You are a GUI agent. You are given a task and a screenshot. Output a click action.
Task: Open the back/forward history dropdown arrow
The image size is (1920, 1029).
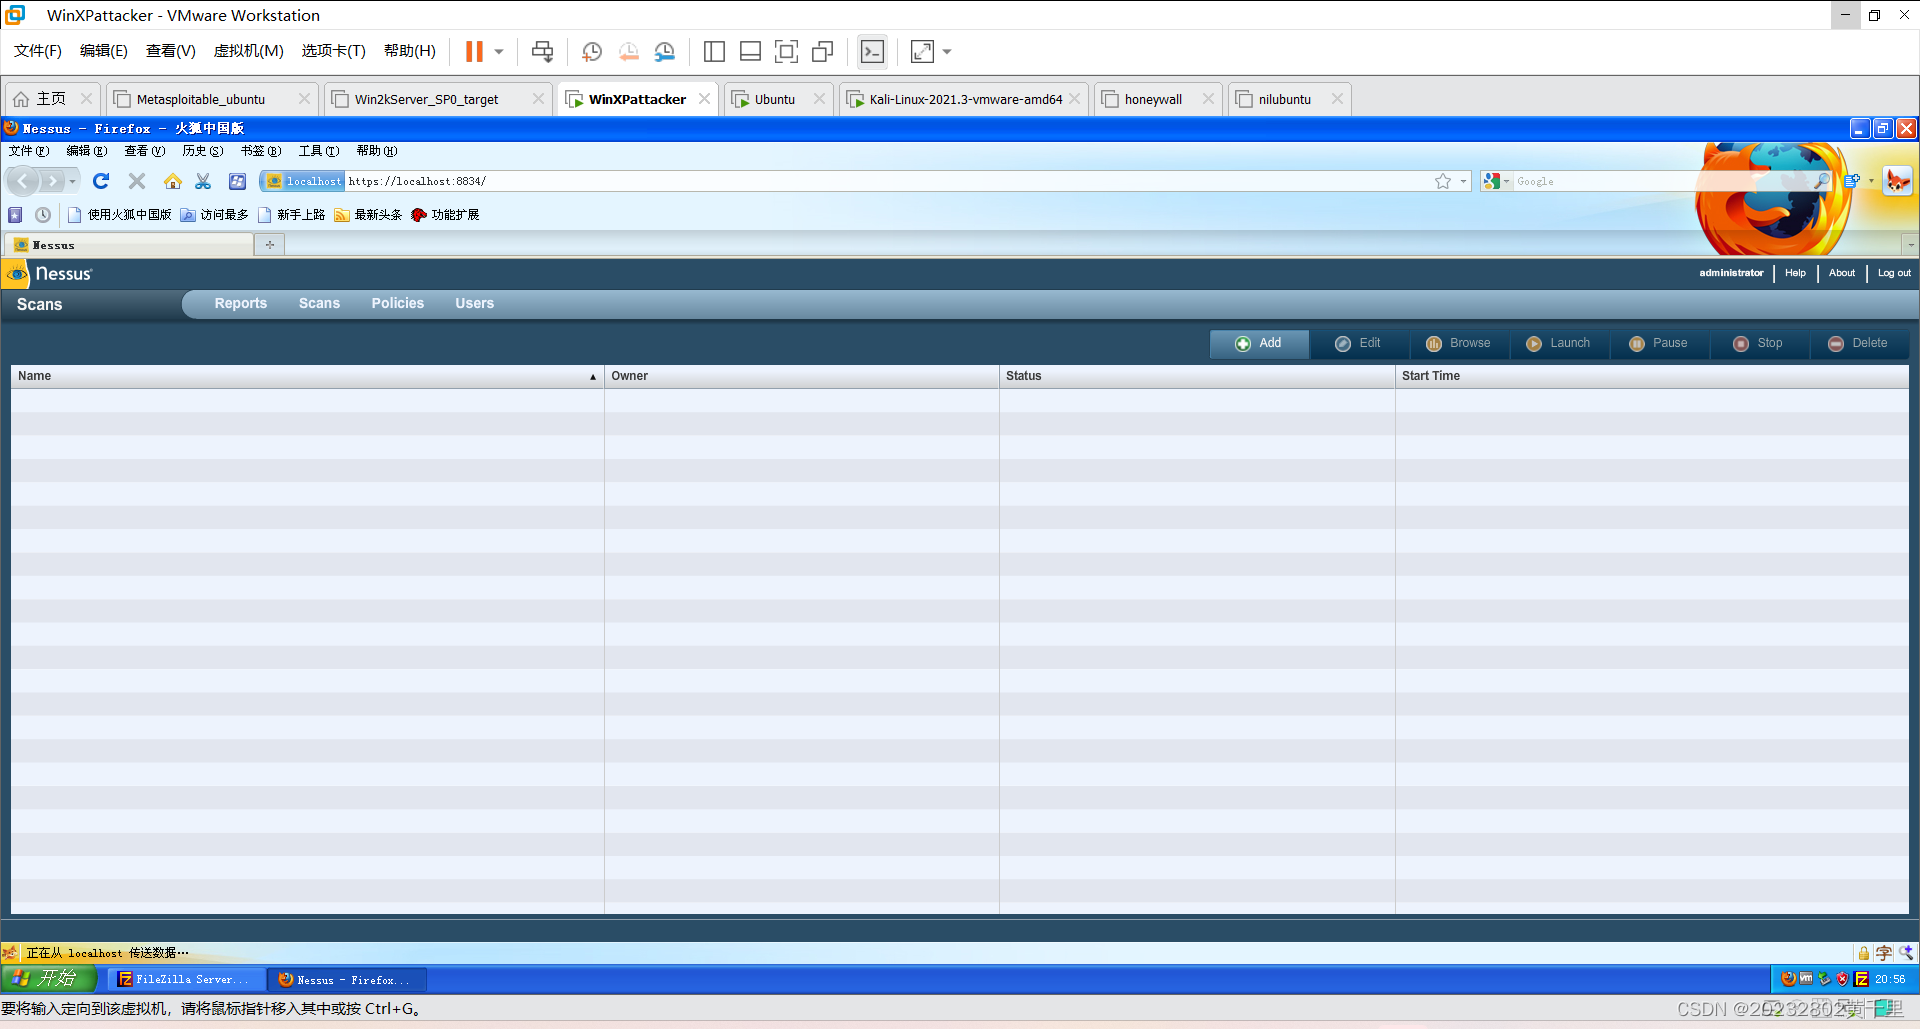pos(72,181)
